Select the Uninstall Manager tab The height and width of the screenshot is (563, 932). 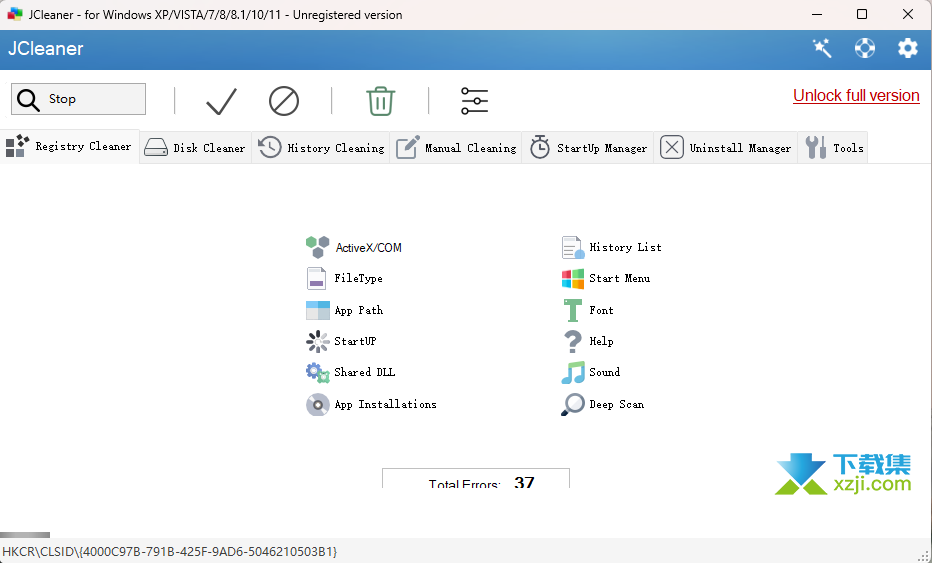coord(725,147)
